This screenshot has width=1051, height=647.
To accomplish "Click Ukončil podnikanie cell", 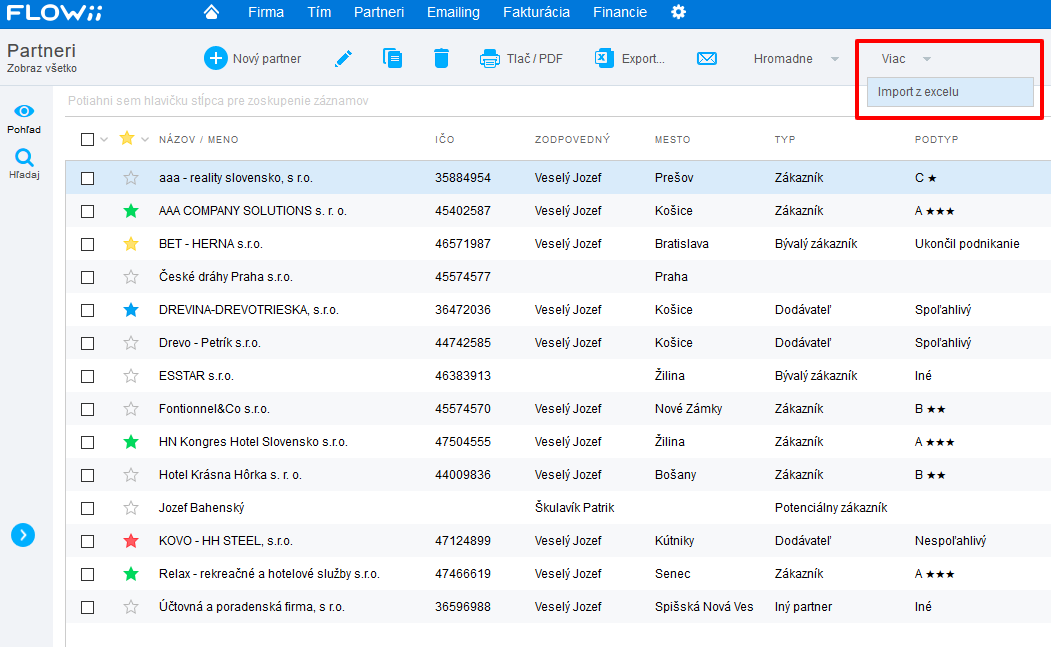I will pyautogui.click(x=967, y=243).
